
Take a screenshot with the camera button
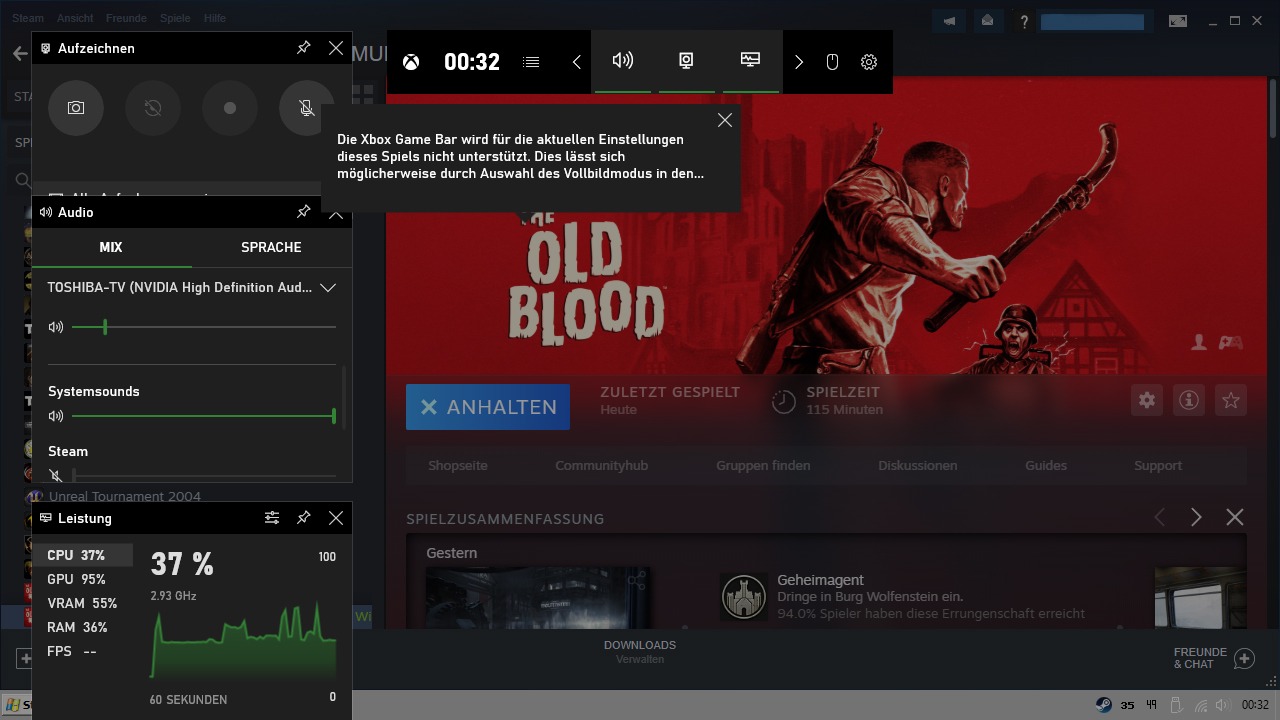[76, 108]
